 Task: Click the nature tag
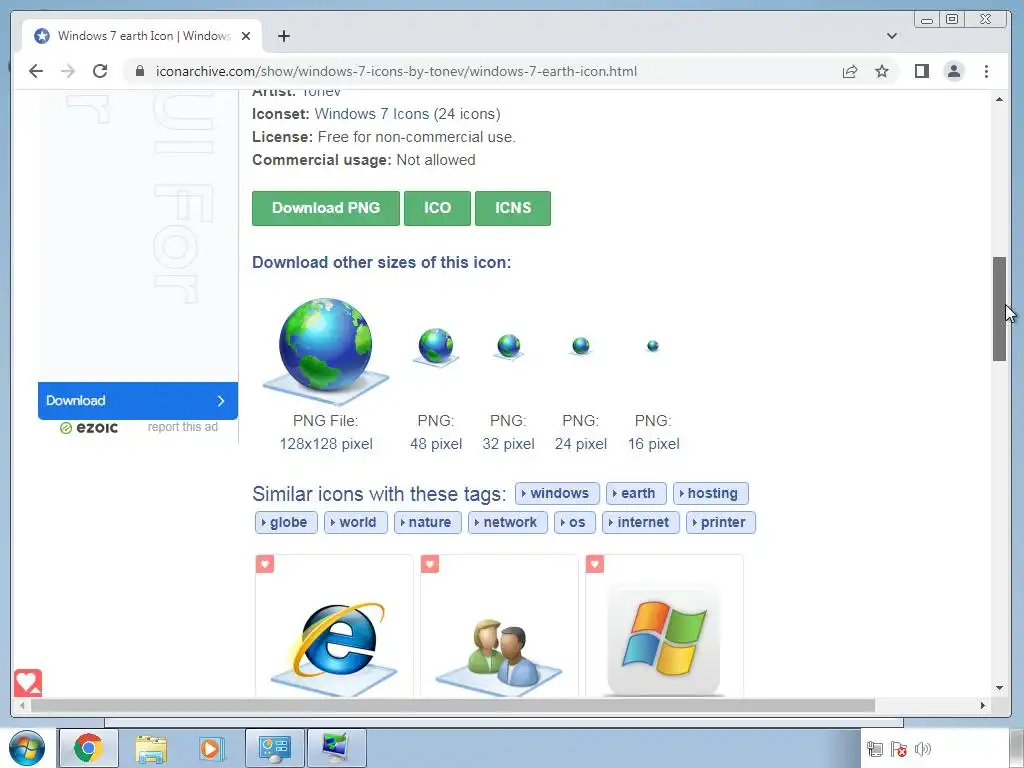pyautogui.click(x=428, y=522)
